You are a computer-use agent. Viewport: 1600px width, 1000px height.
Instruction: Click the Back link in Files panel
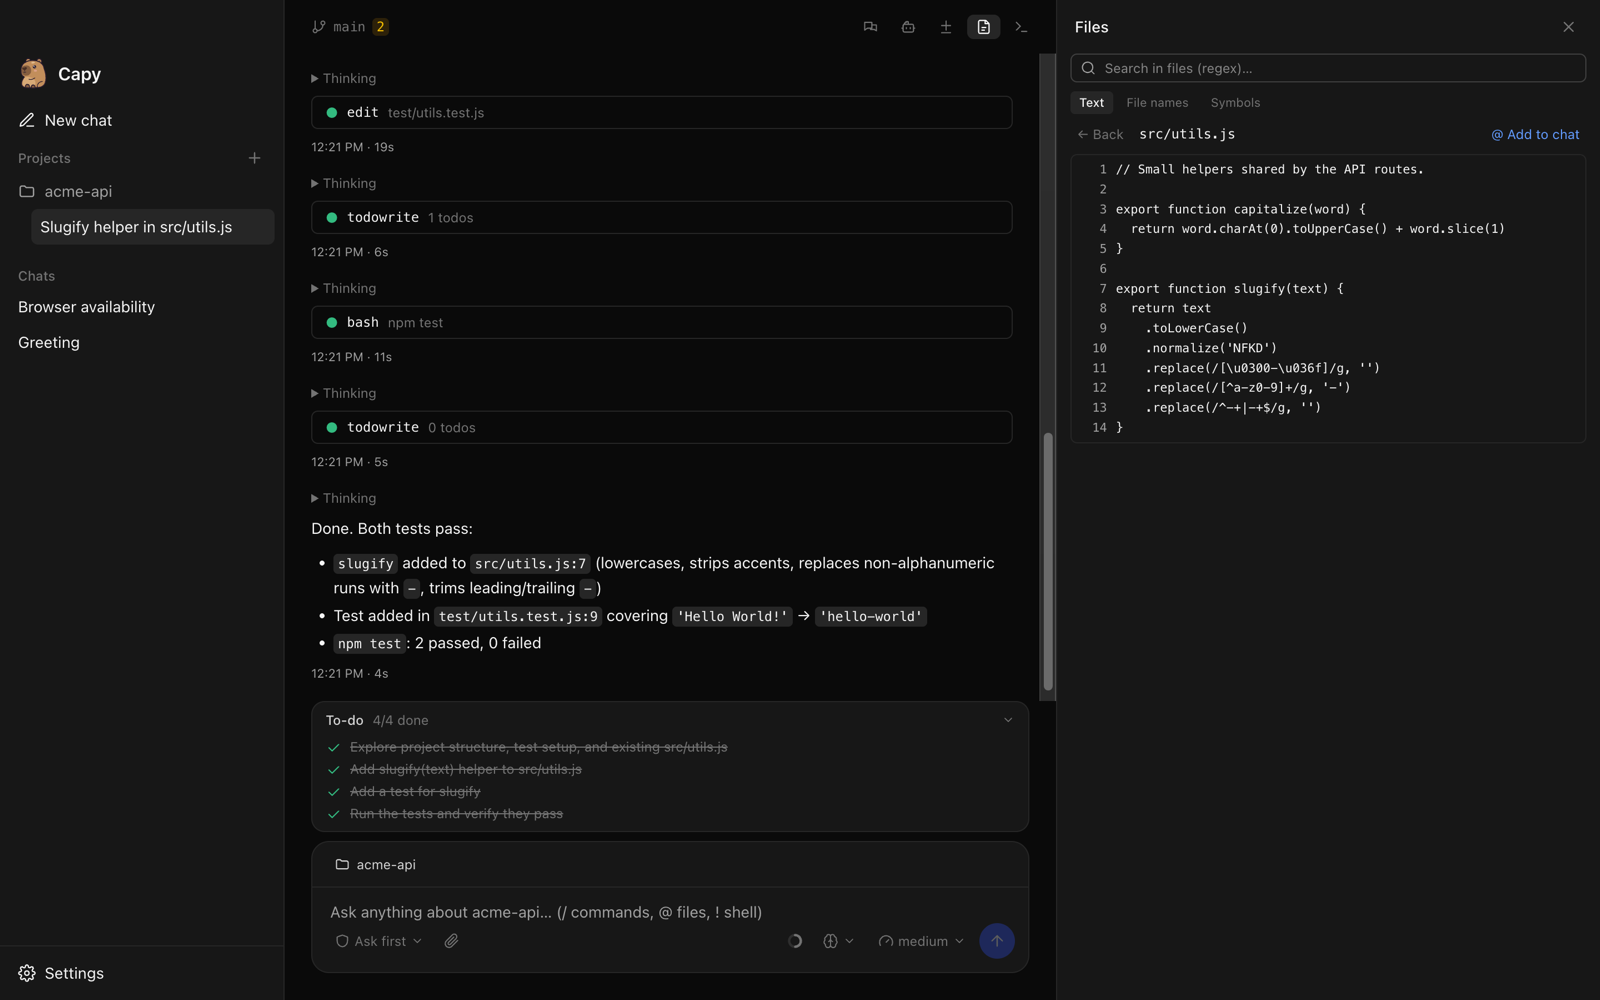click(1100, 134)
